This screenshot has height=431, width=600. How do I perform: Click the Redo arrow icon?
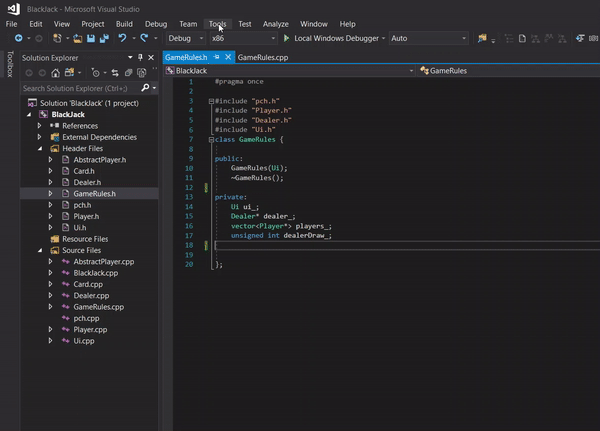[144, 38]
